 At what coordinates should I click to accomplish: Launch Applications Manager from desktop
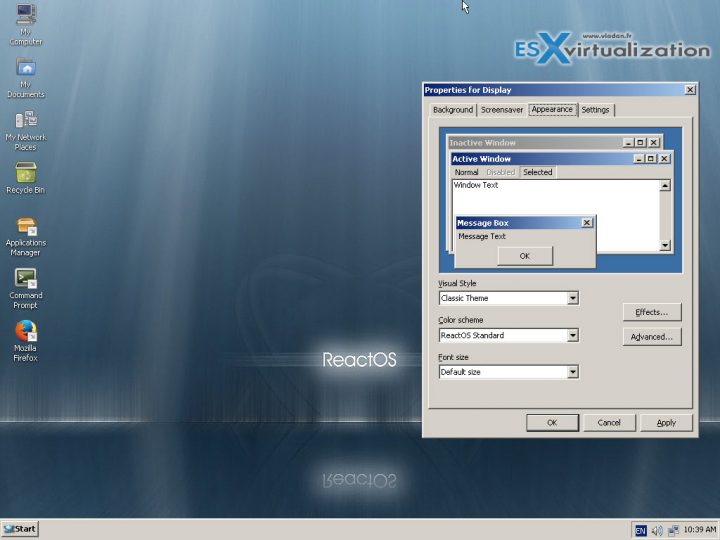(x=26, y=237)
